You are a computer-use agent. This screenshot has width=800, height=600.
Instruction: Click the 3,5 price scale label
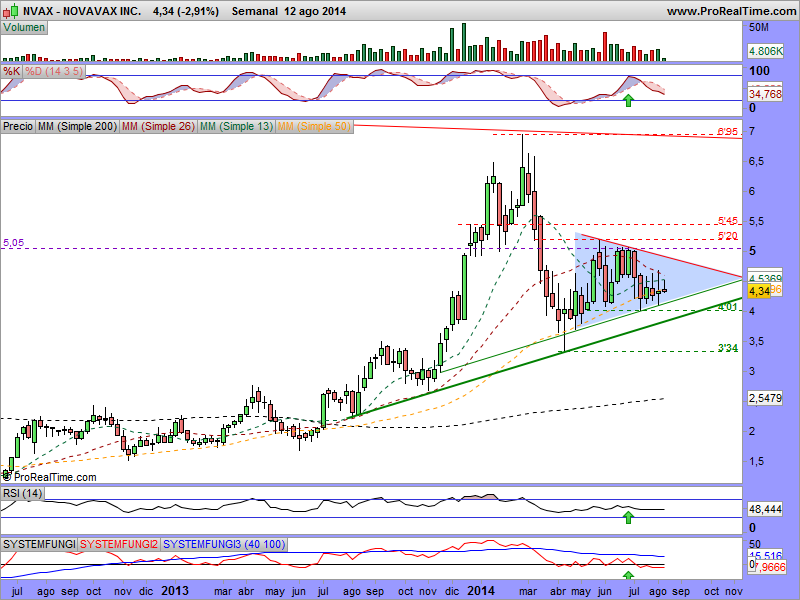tap(757, 341)
